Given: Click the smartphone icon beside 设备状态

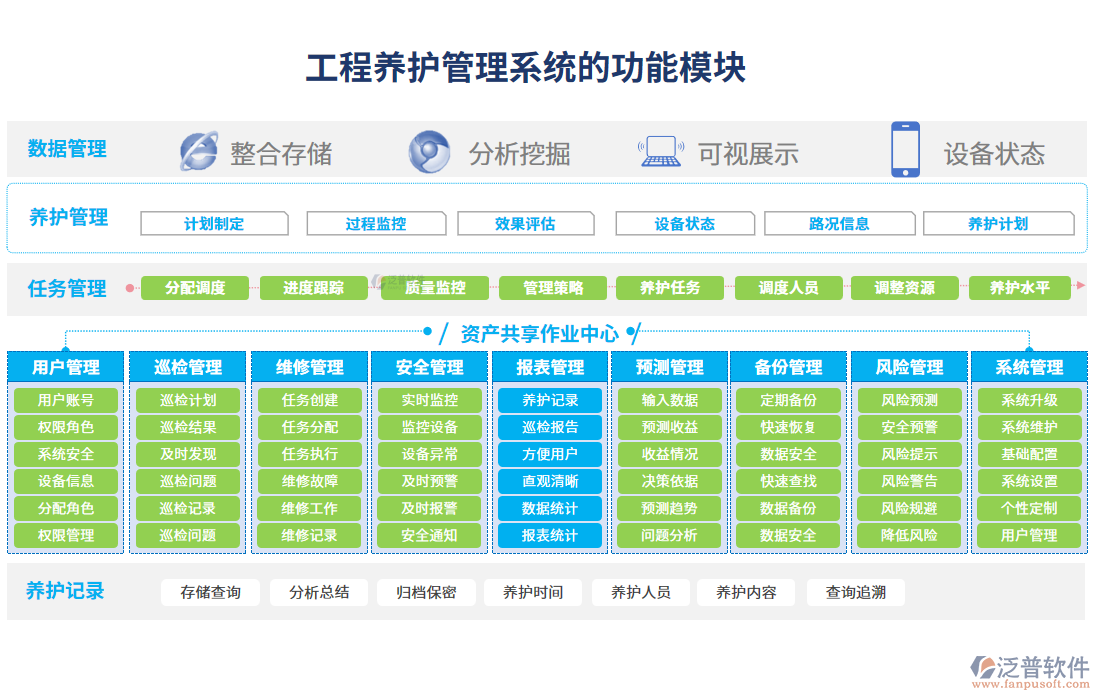Looking at the screenshot, I should click(x=905, y=152).
